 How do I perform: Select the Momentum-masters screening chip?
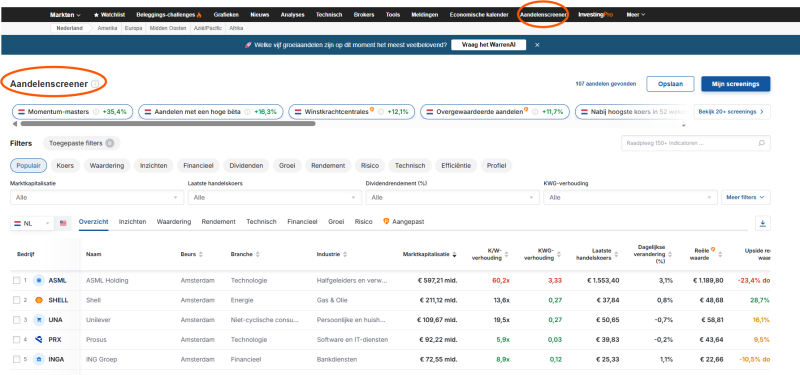72,112
